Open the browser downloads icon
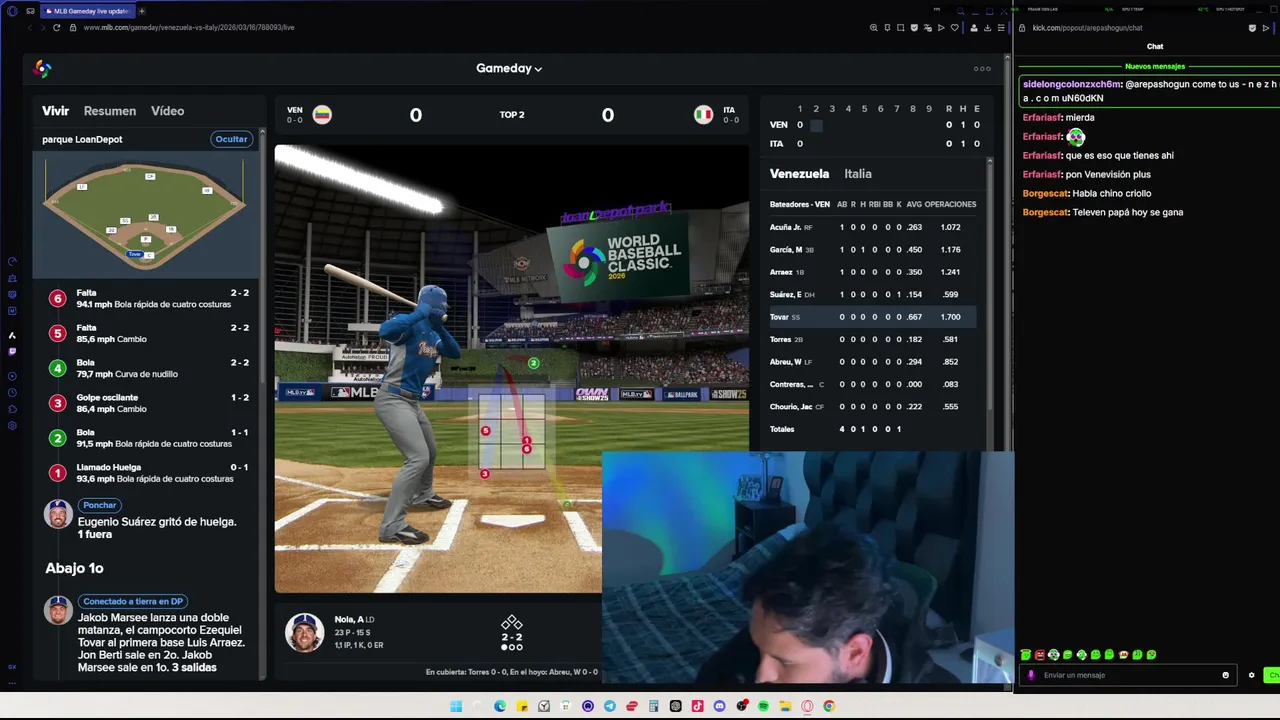1280x720 pixels. click(x=988, y=28)
